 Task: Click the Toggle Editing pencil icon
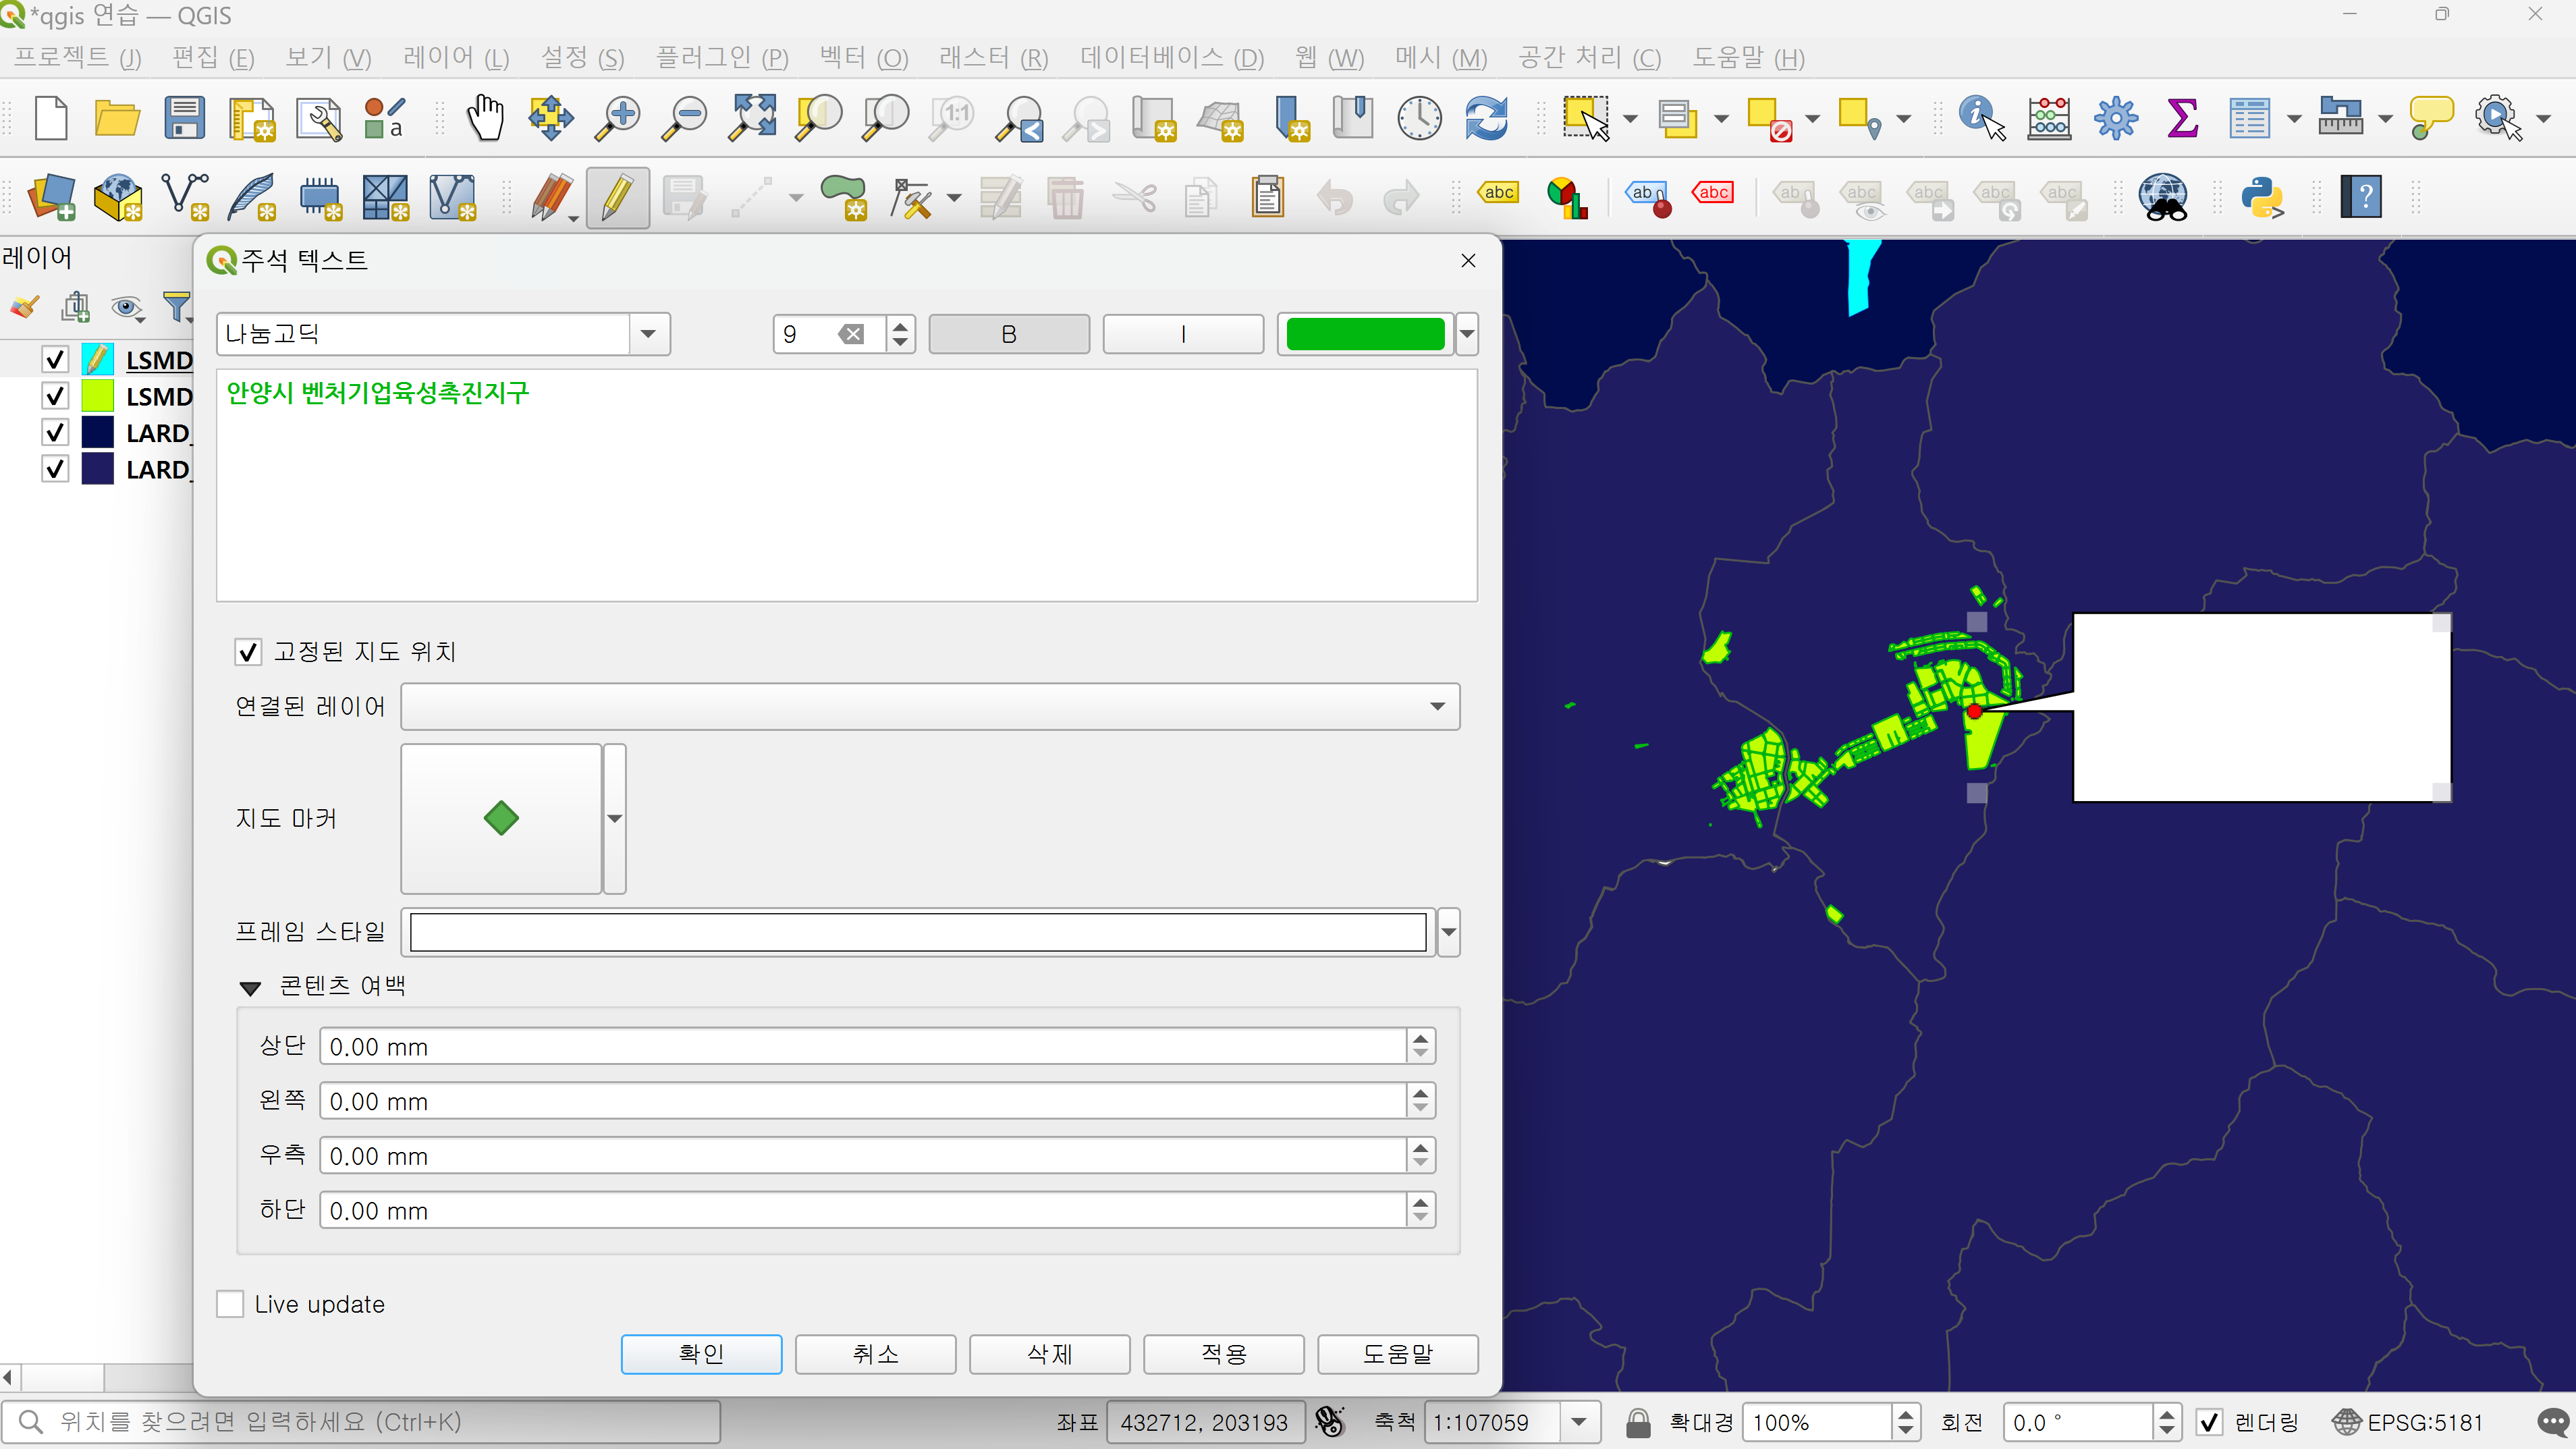point(617,197)
